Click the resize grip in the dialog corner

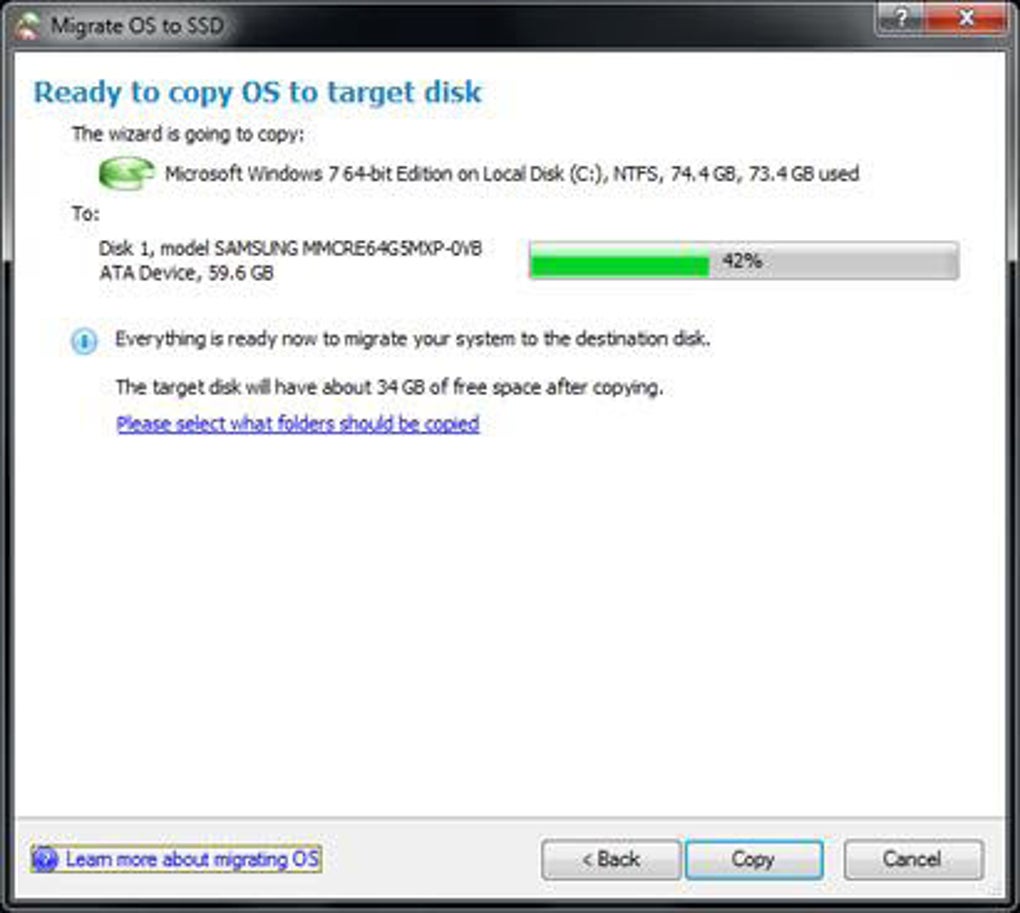pyautogui.click(x=995, y=888)
